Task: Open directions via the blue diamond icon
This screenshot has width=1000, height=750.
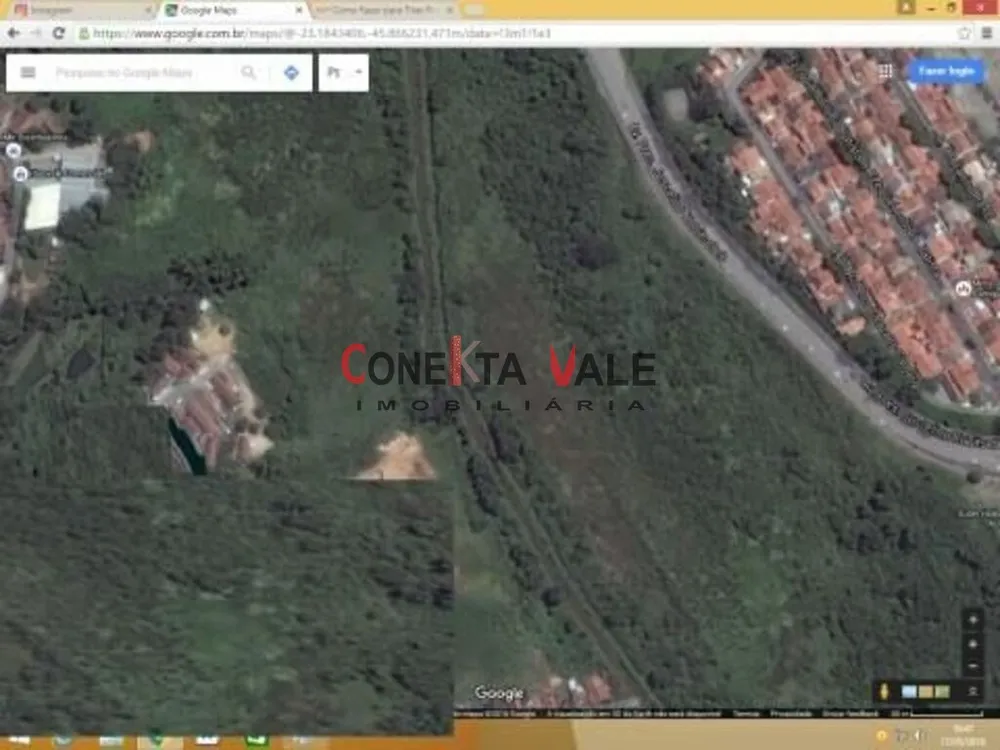Action: pyautogui.click(x=291, y=72)
